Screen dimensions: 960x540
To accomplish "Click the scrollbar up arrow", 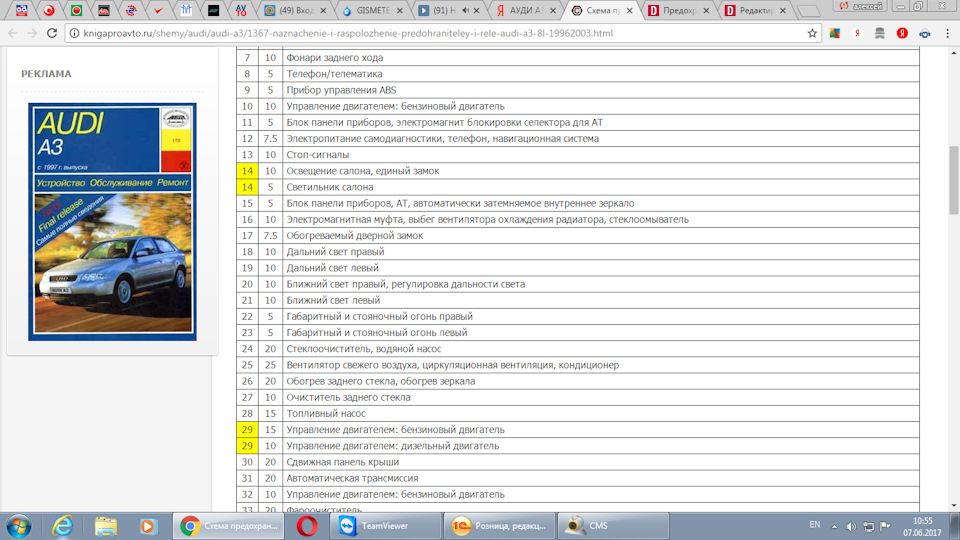I will [x=954, y=53].
